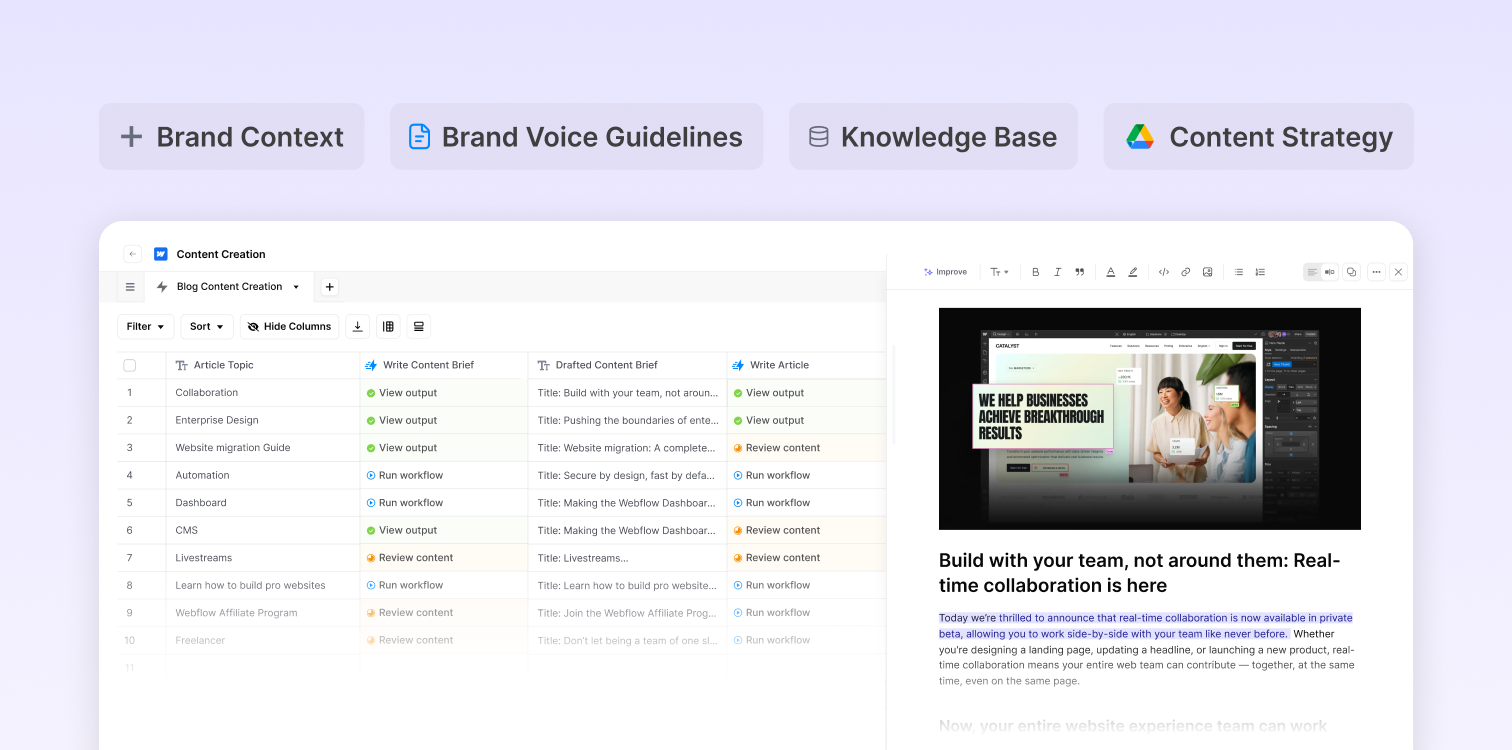Viewport: 1512px width, 750px height.
Task: Click Brand Voice Guidelines chip
Action: [577, 137]
